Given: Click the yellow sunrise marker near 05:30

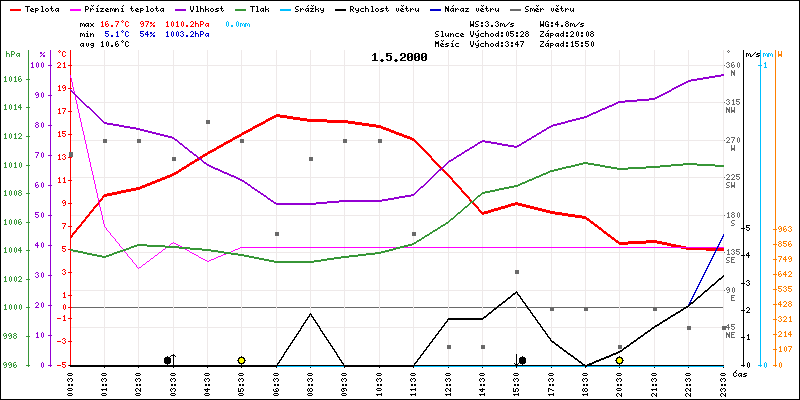Looking at the screenshot, I should 241,360.
